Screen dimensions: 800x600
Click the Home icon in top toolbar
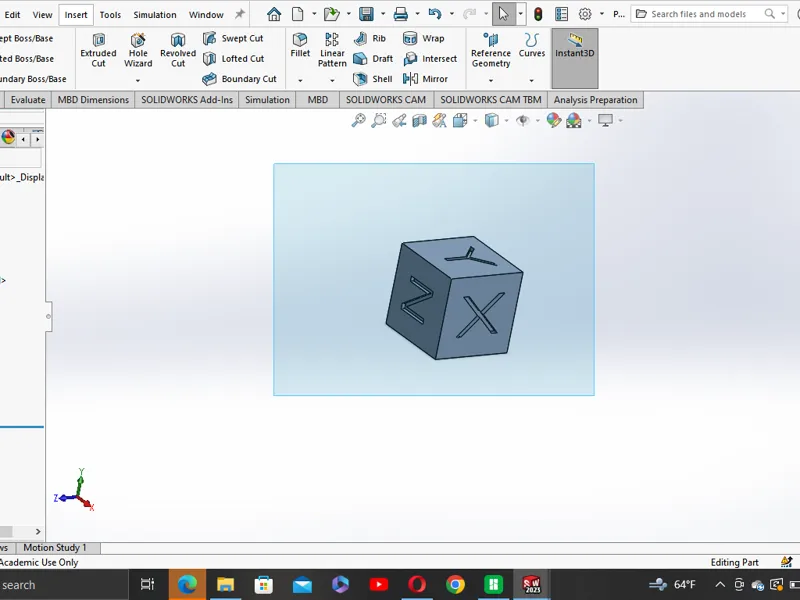[274, 14]
